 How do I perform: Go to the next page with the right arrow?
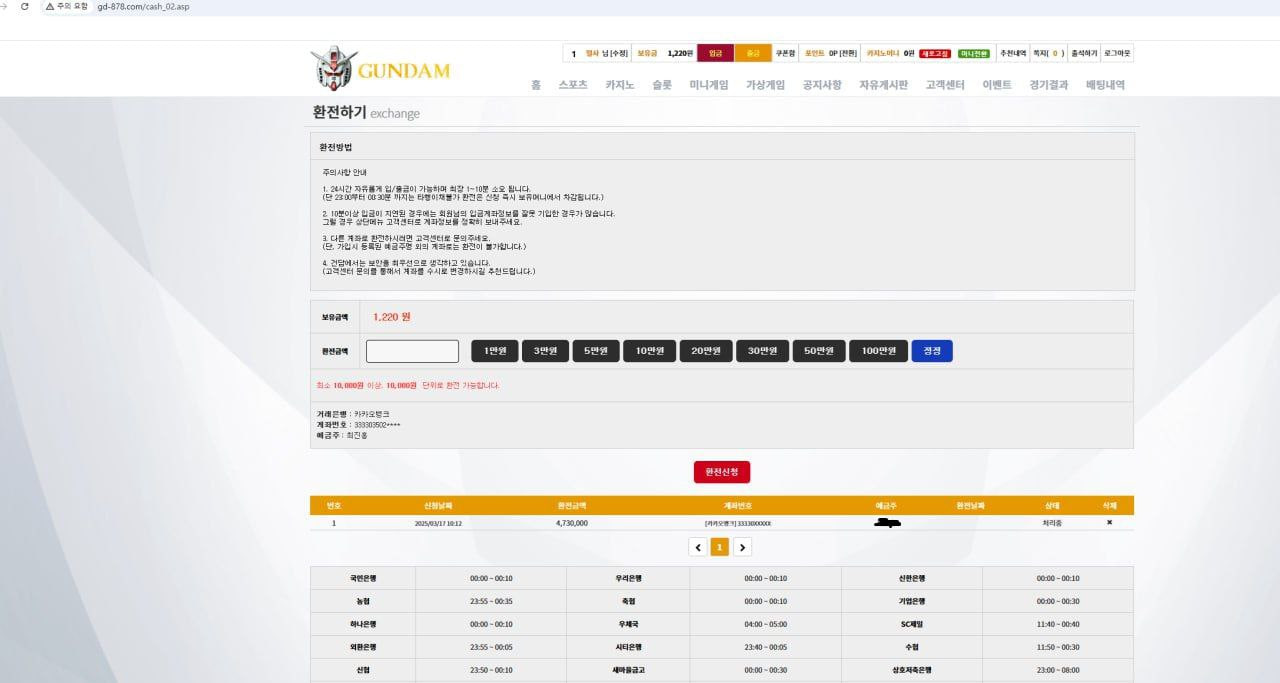(742, 547)
